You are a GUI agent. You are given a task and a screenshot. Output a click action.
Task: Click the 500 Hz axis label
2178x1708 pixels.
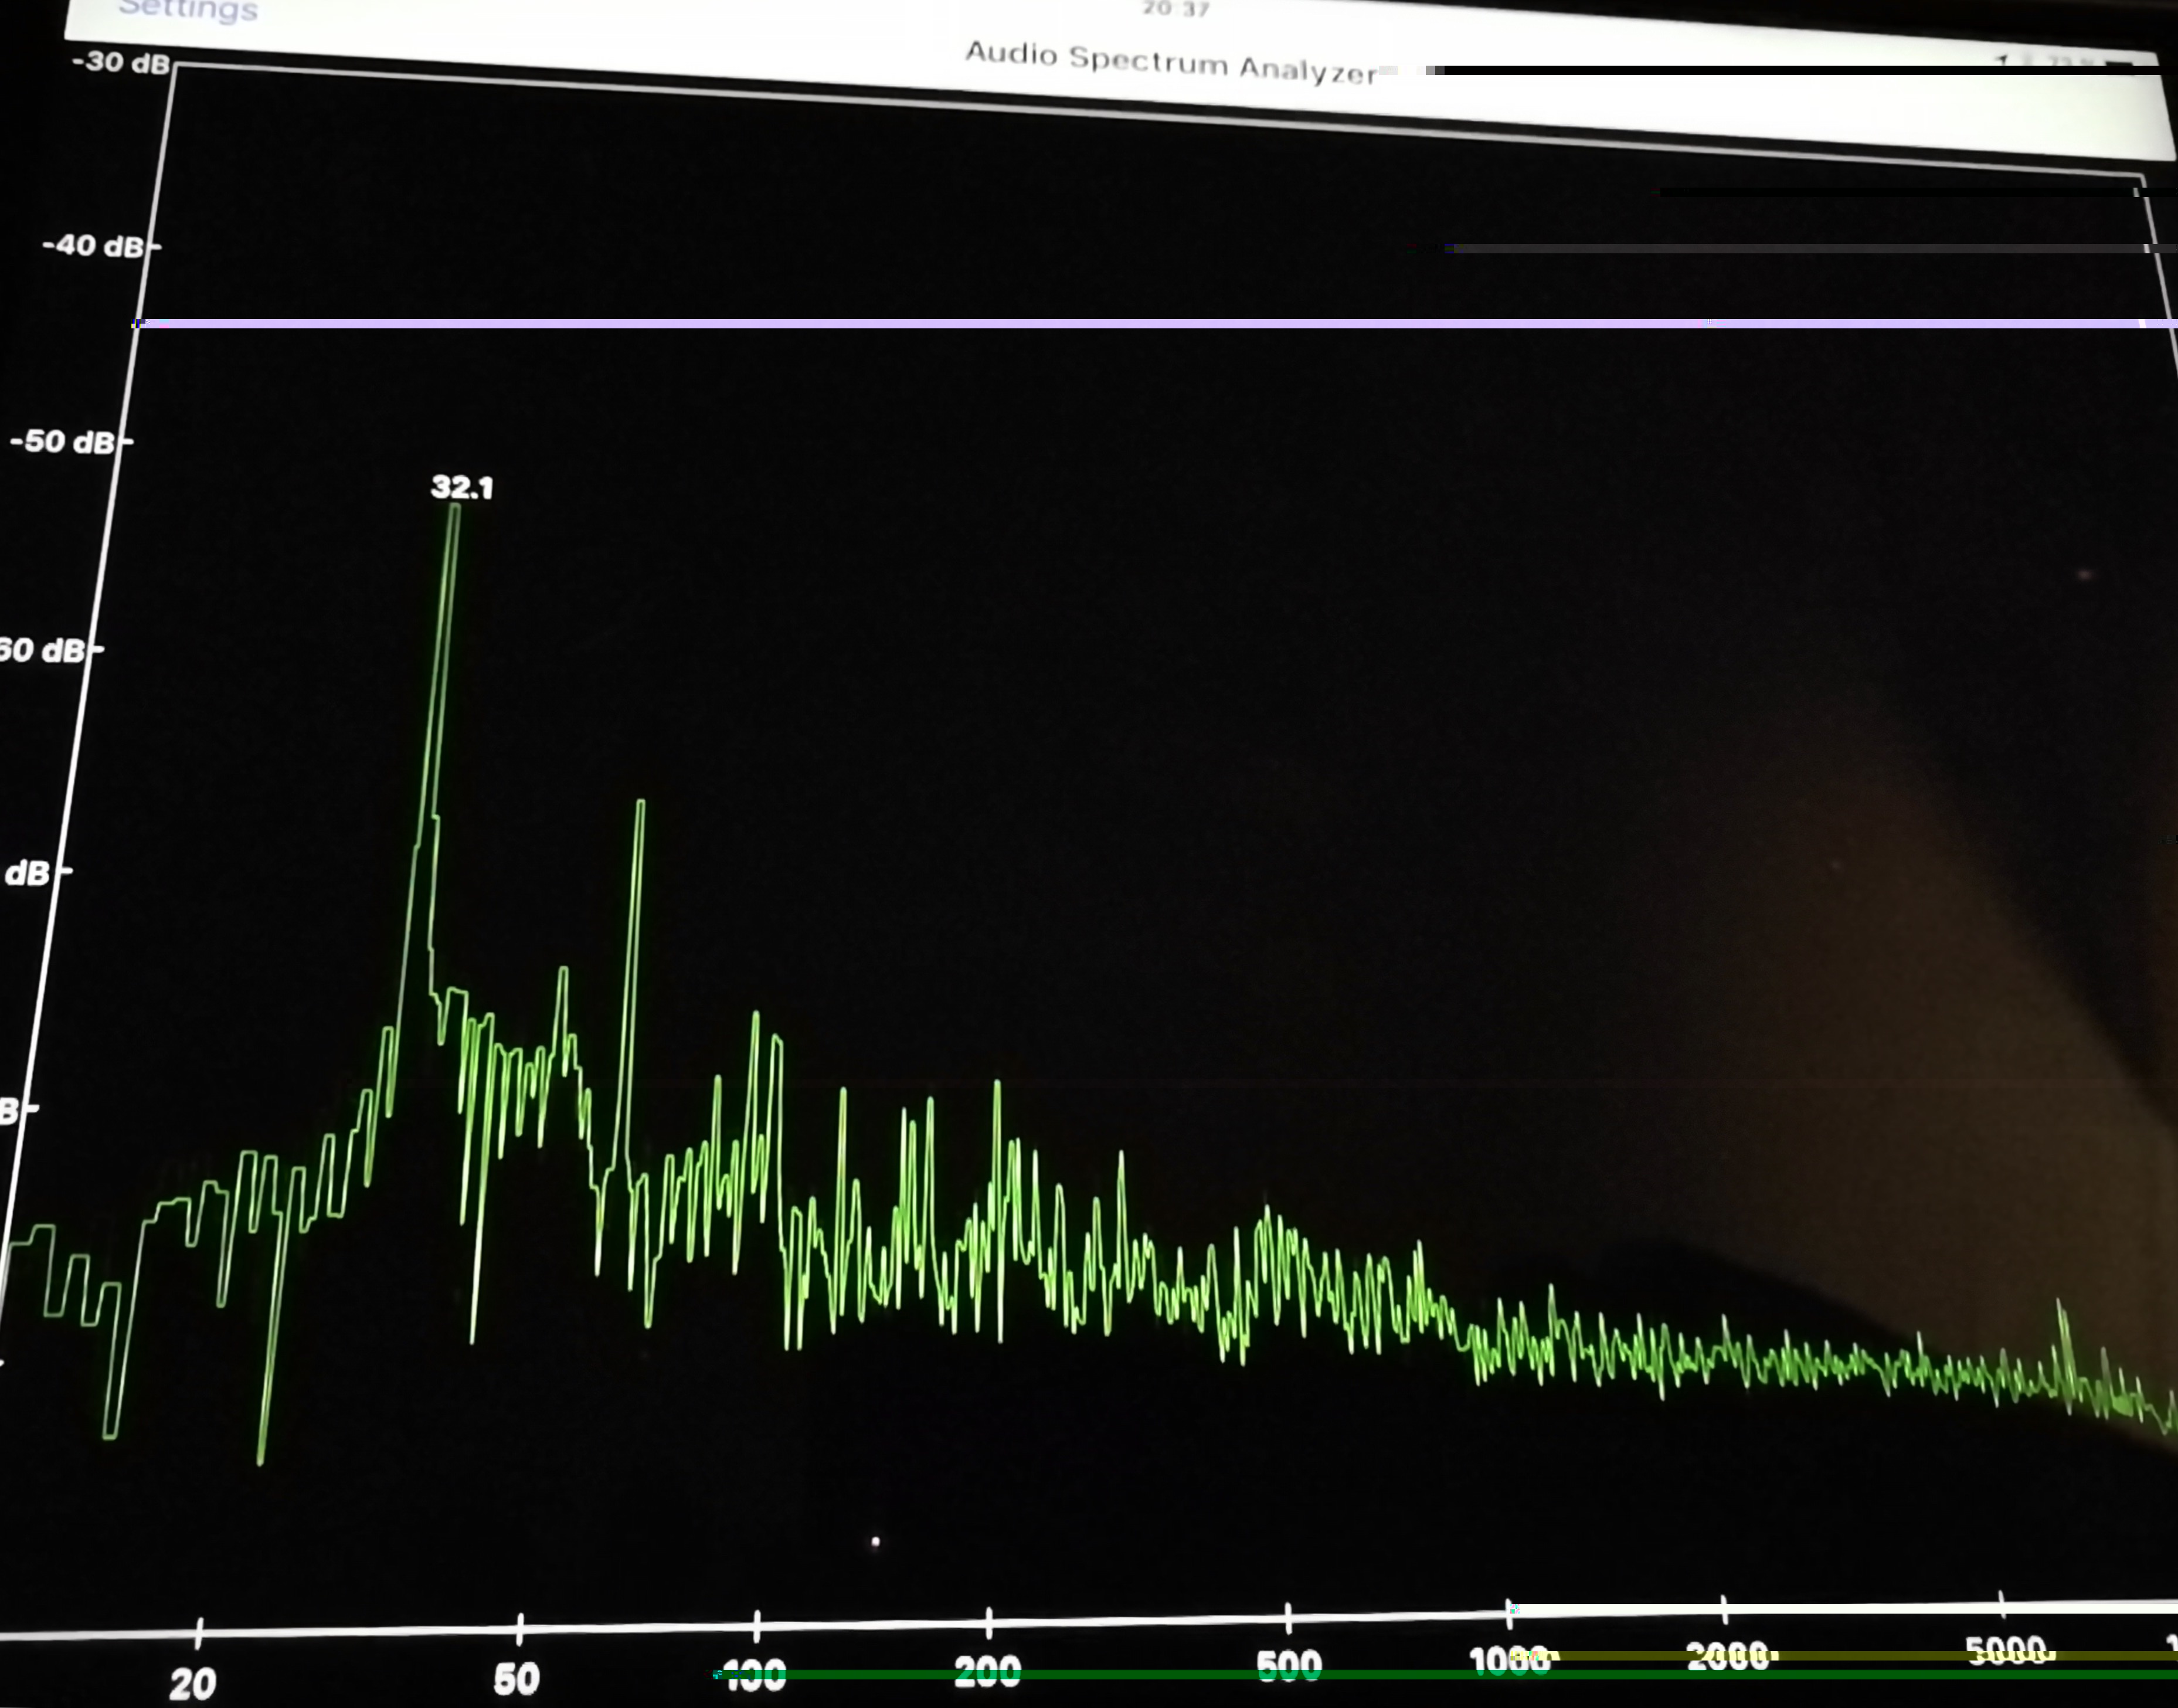[x=1288, y=1666]
